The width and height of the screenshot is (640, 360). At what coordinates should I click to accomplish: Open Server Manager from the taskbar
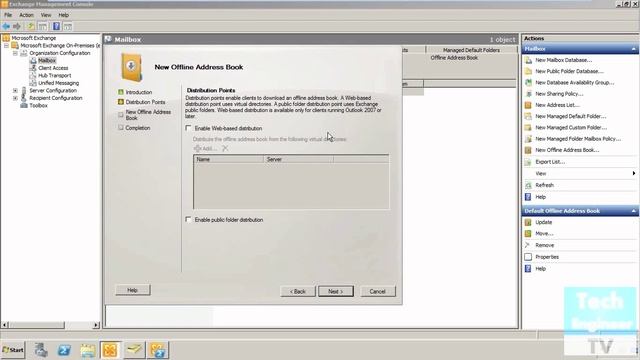coord(41,350)
